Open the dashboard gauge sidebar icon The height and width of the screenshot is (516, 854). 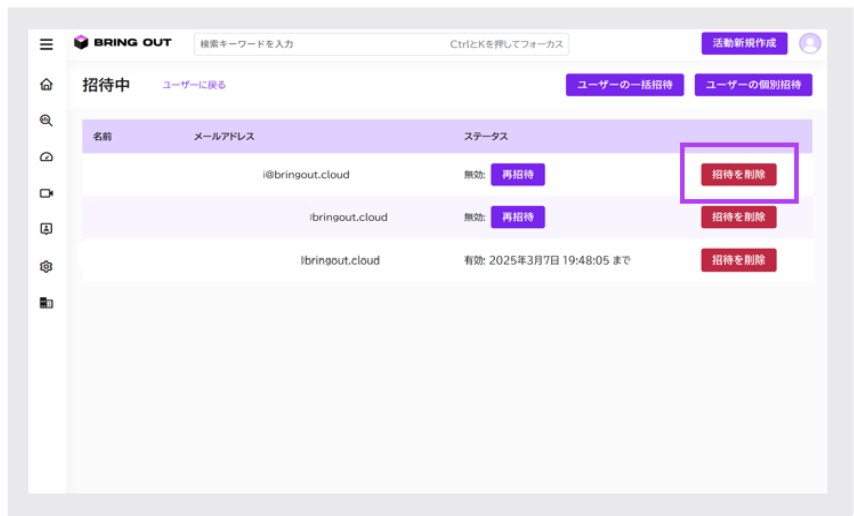tap(46, 157)
